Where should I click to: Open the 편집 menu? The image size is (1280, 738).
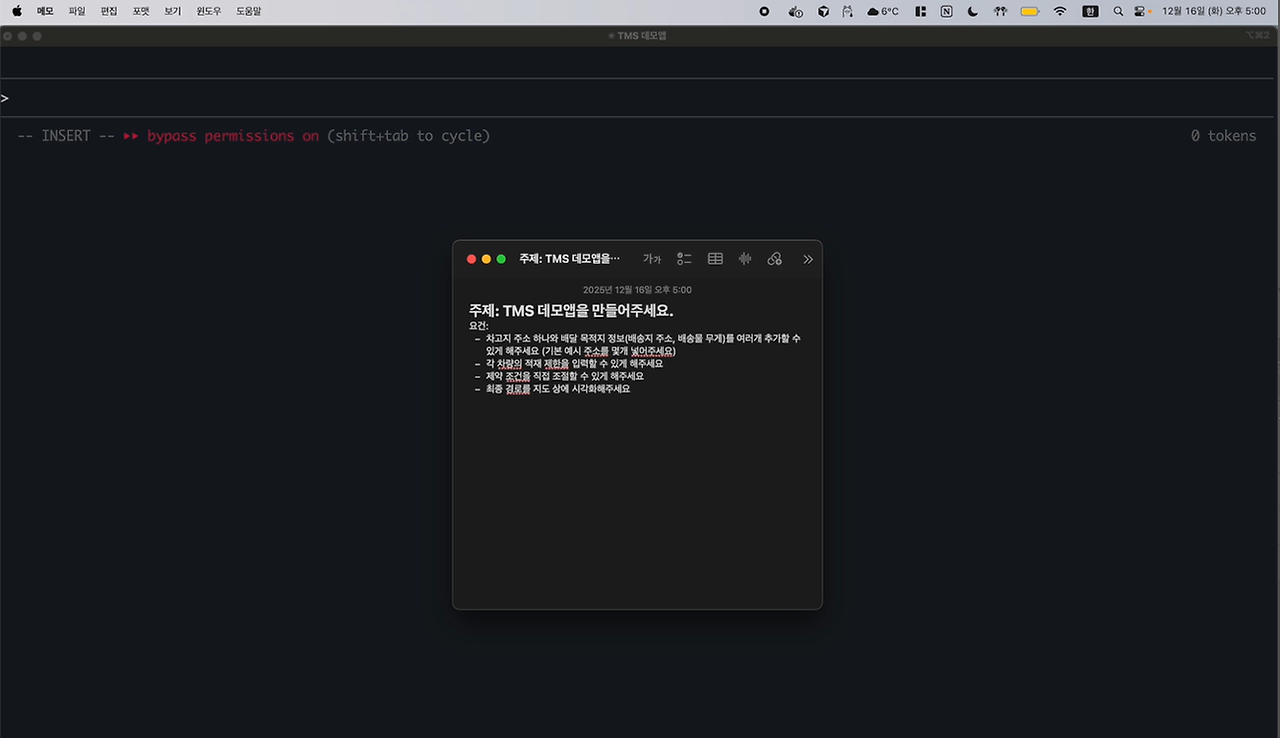pos(109,11)
